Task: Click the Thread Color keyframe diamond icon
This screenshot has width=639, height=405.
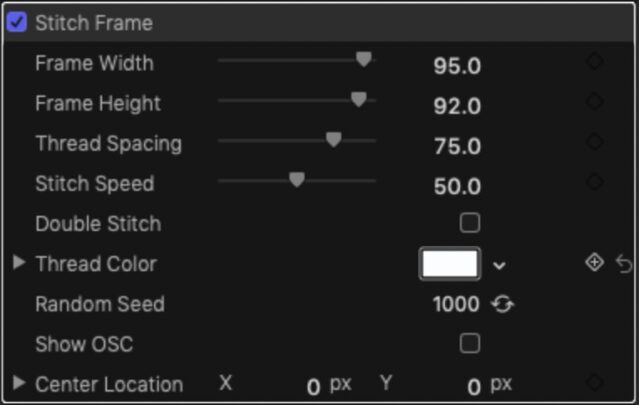Action: tap(594, 263)
